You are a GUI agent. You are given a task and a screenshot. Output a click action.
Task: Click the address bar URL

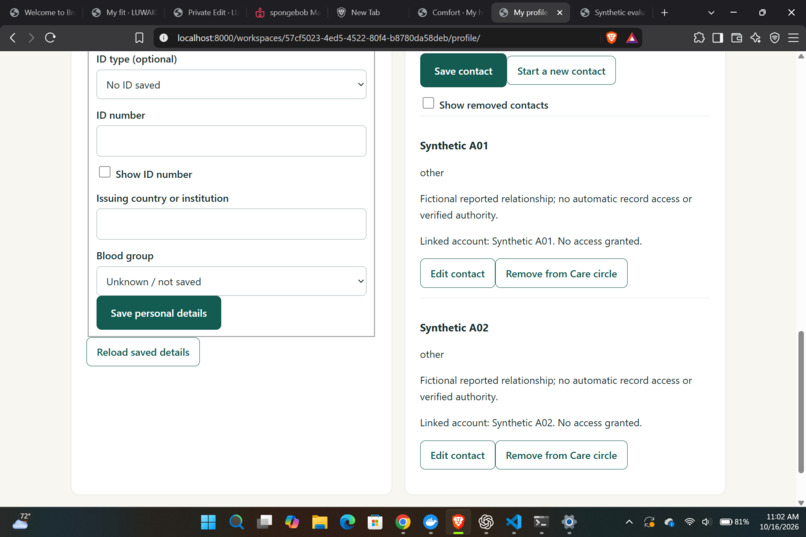(328, 38)
